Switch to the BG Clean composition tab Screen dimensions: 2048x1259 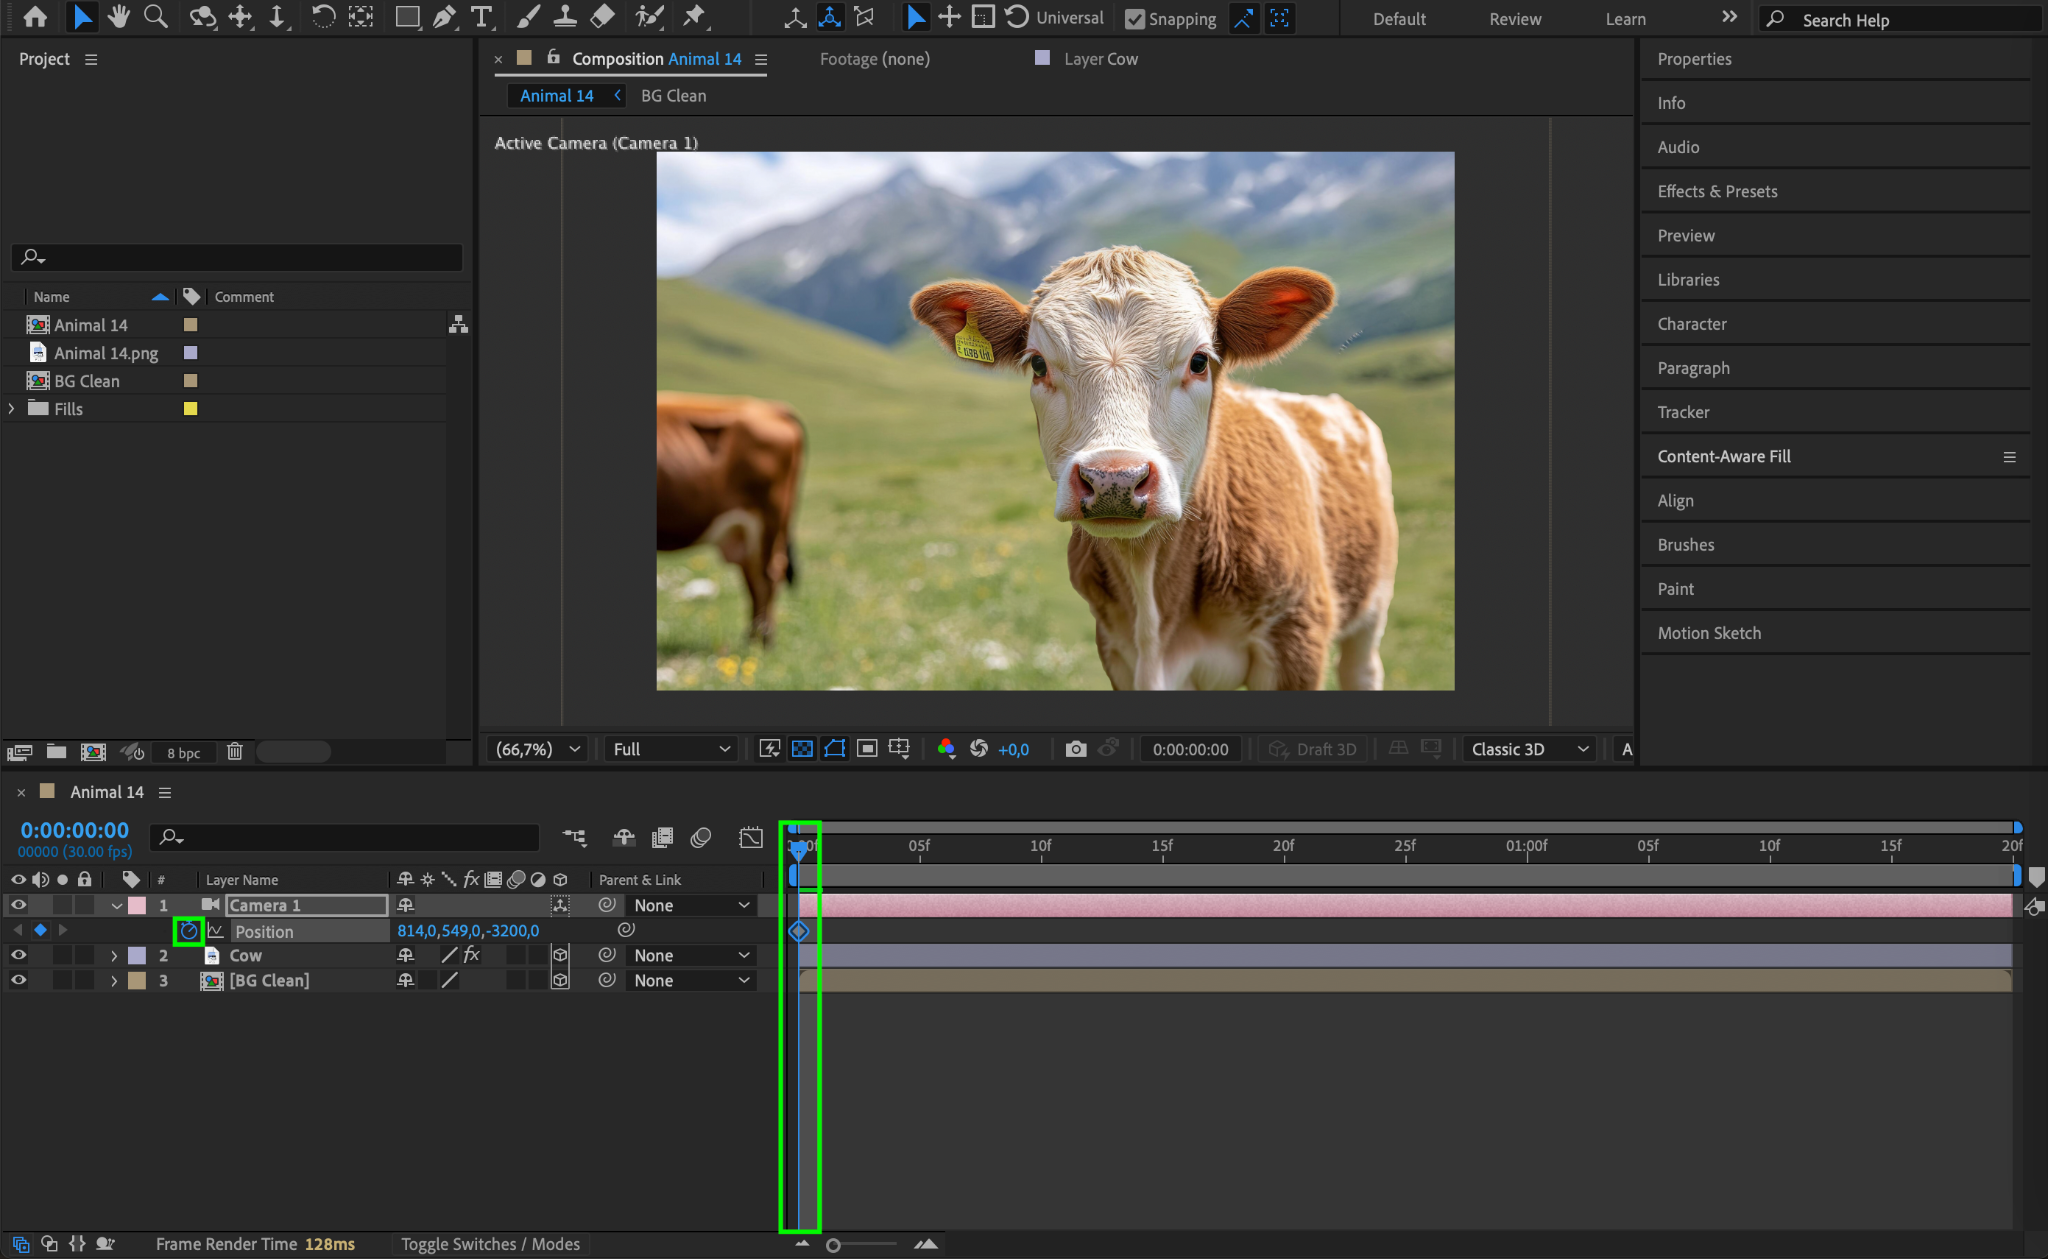pyautogui.click(x=673, y=96)
